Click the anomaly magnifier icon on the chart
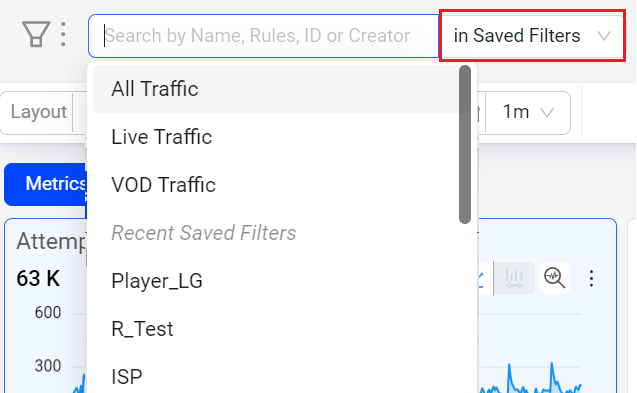 (555, 278)
